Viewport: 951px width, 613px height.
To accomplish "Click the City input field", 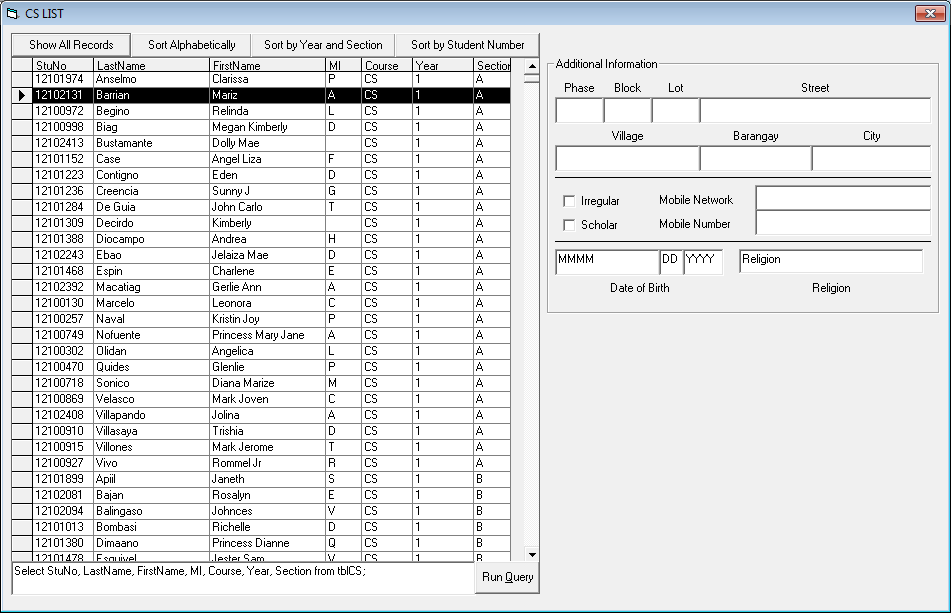I will (x=871, y=158).
